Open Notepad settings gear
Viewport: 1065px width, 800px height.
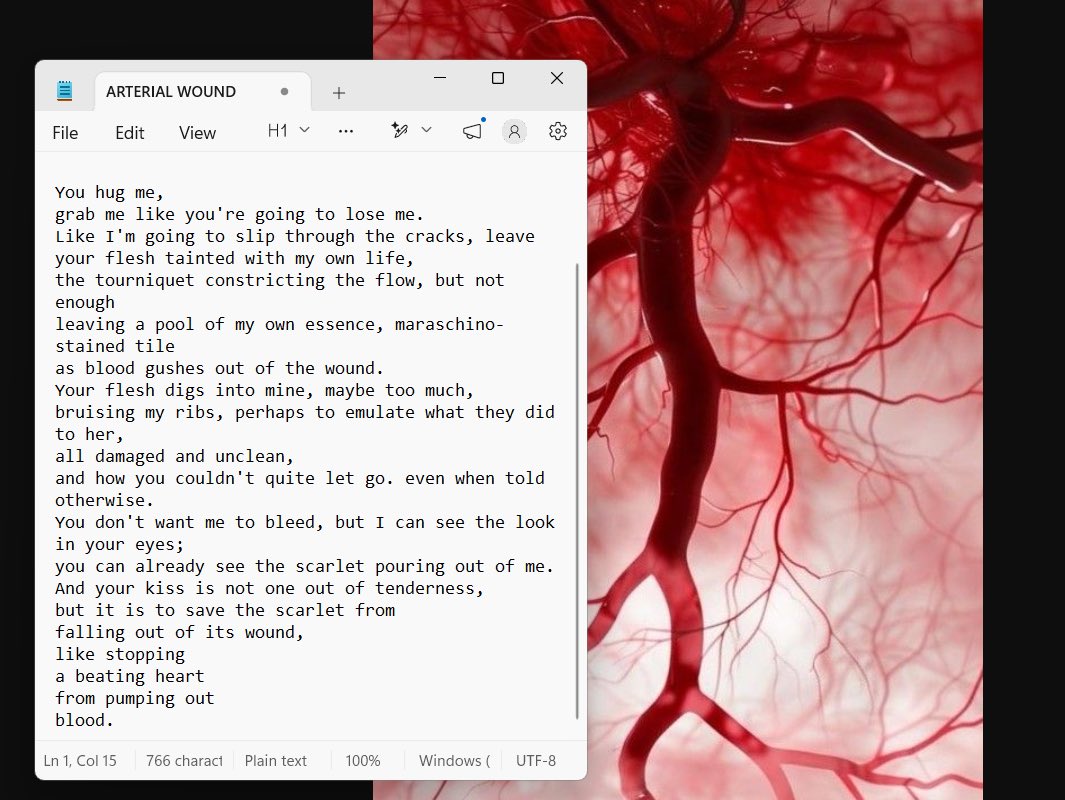(x=558, y=131)
